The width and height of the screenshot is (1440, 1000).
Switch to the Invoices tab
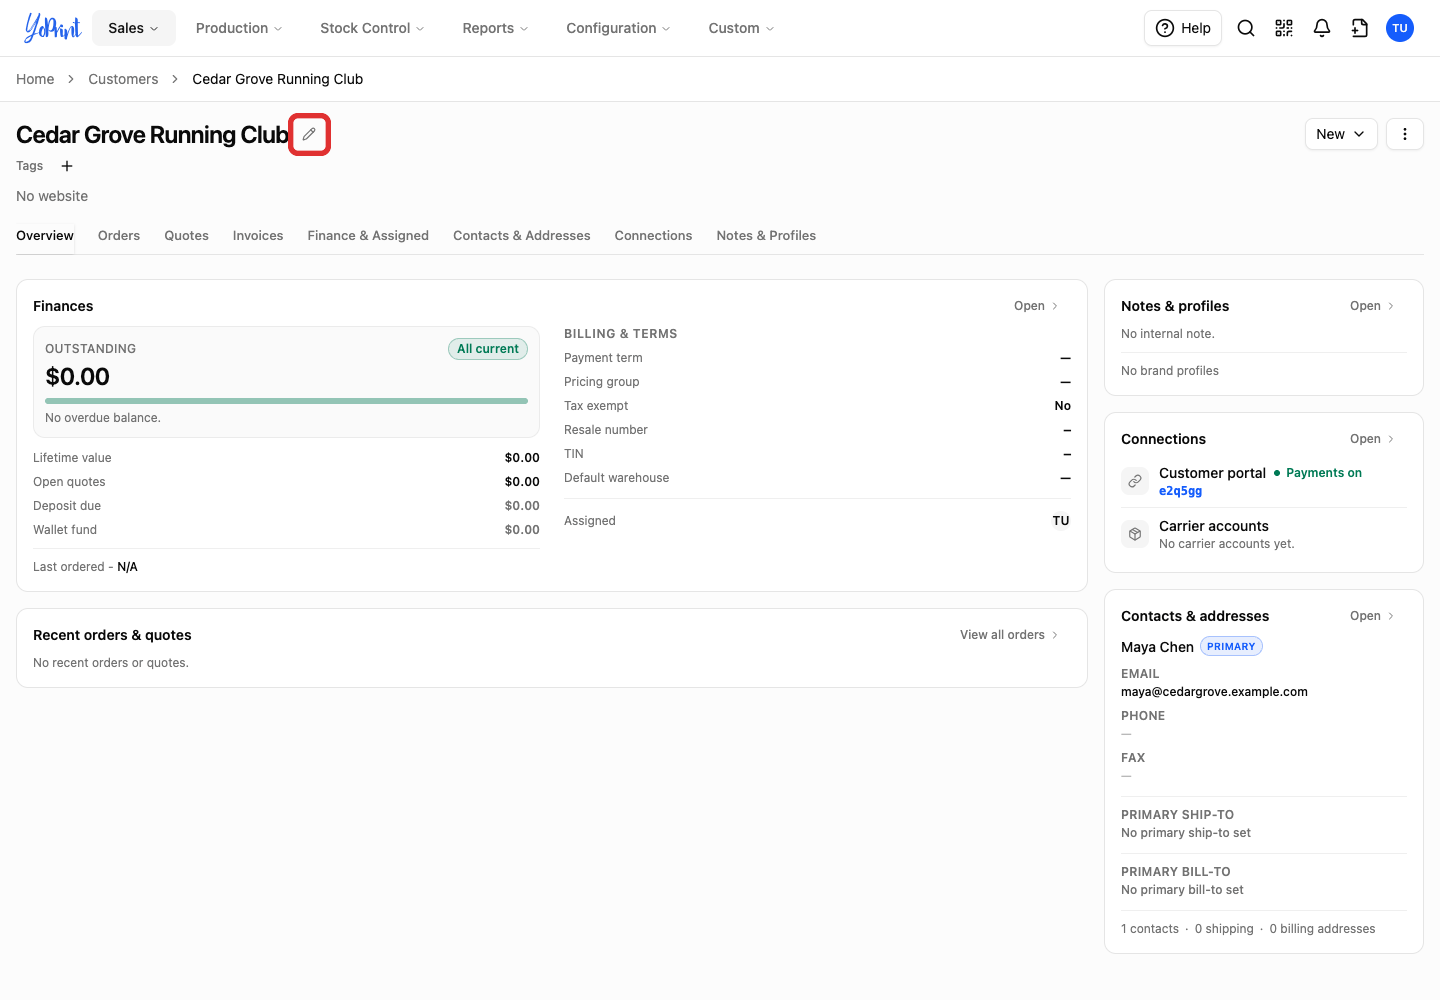pyautogui.click(x=258, y=235)
